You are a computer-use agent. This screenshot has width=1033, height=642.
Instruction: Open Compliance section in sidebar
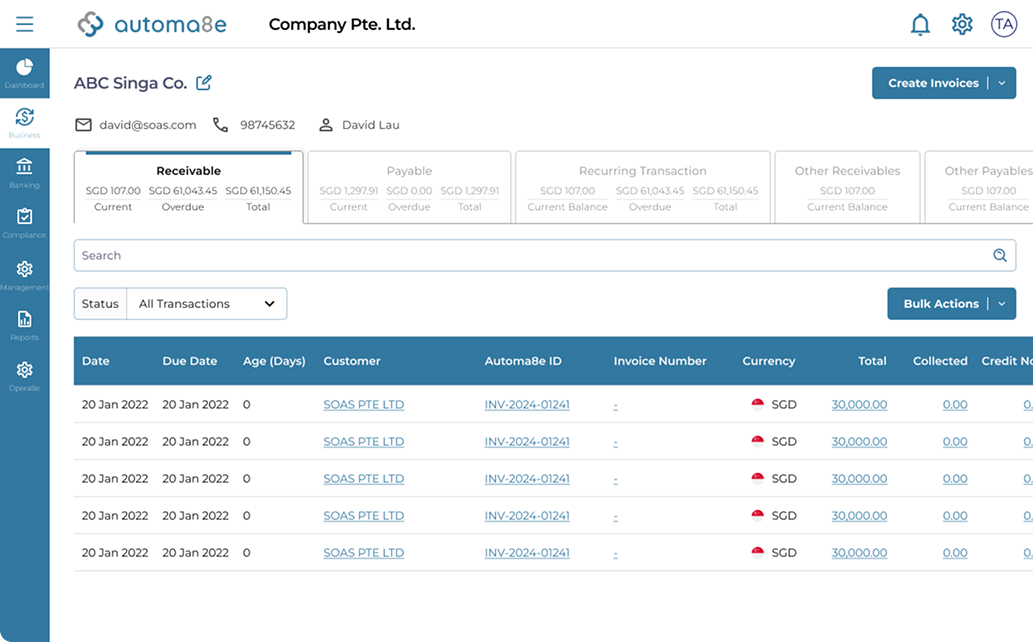pos(24,223)
